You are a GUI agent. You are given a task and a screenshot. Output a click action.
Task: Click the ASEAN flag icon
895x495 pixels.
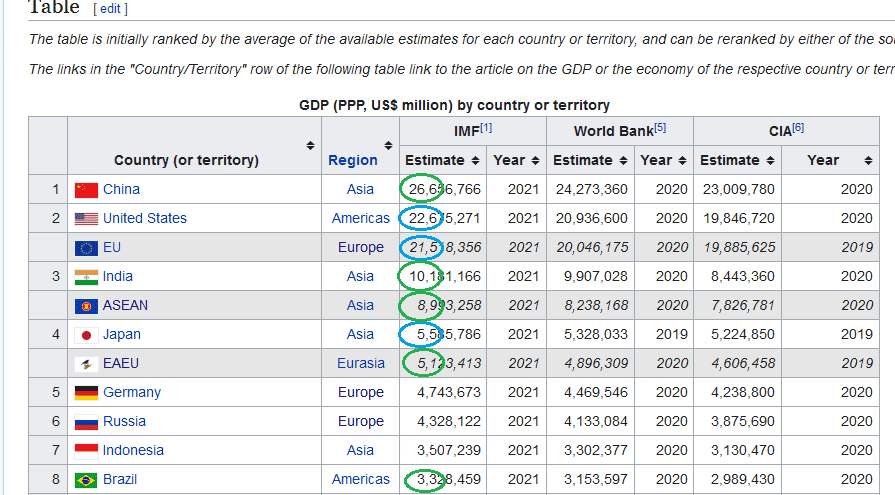86,306
